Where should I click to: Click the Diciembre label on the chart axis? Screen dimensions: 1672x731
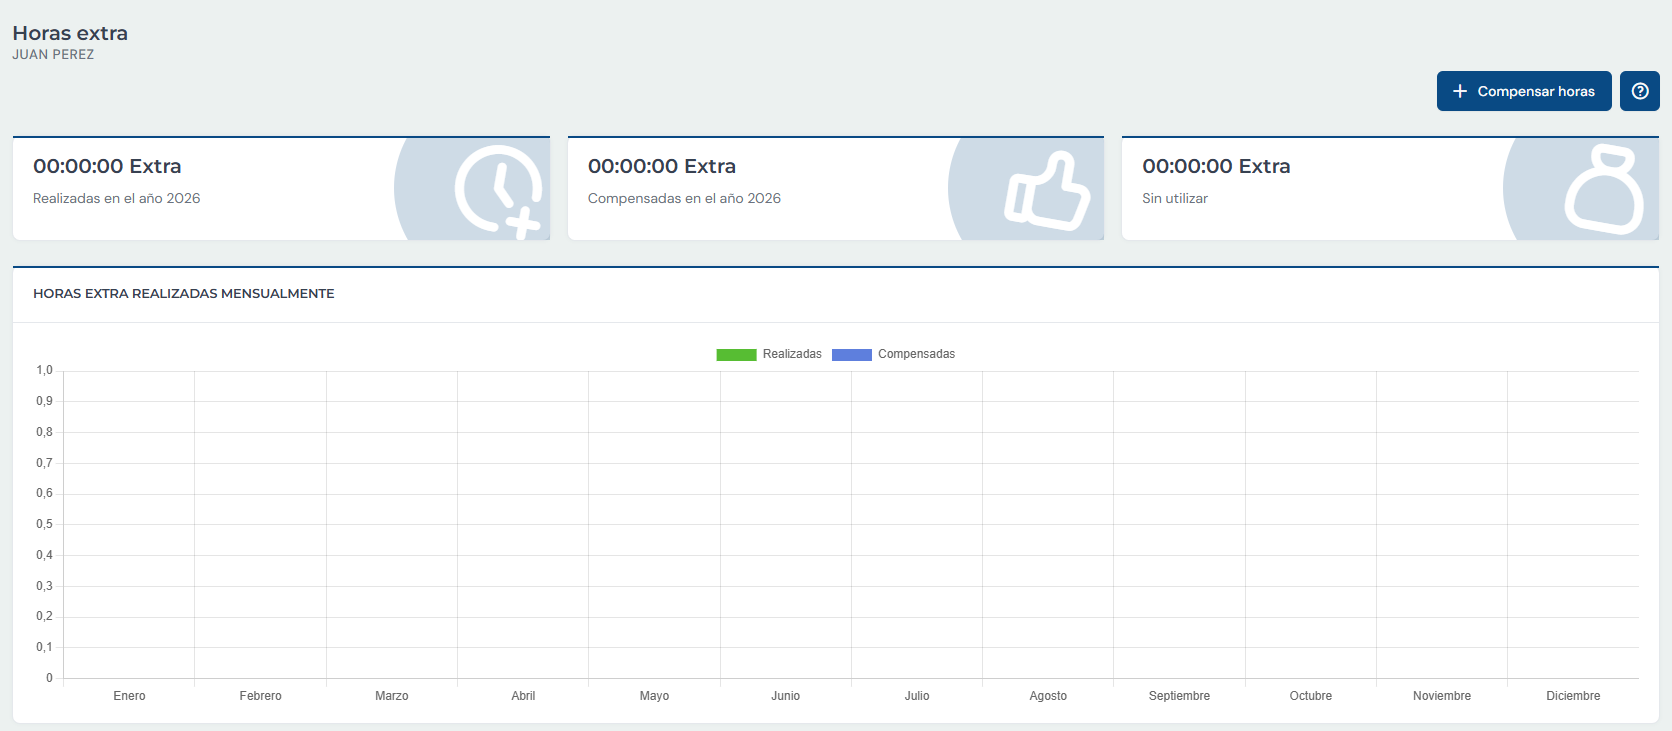[1573, 696]
